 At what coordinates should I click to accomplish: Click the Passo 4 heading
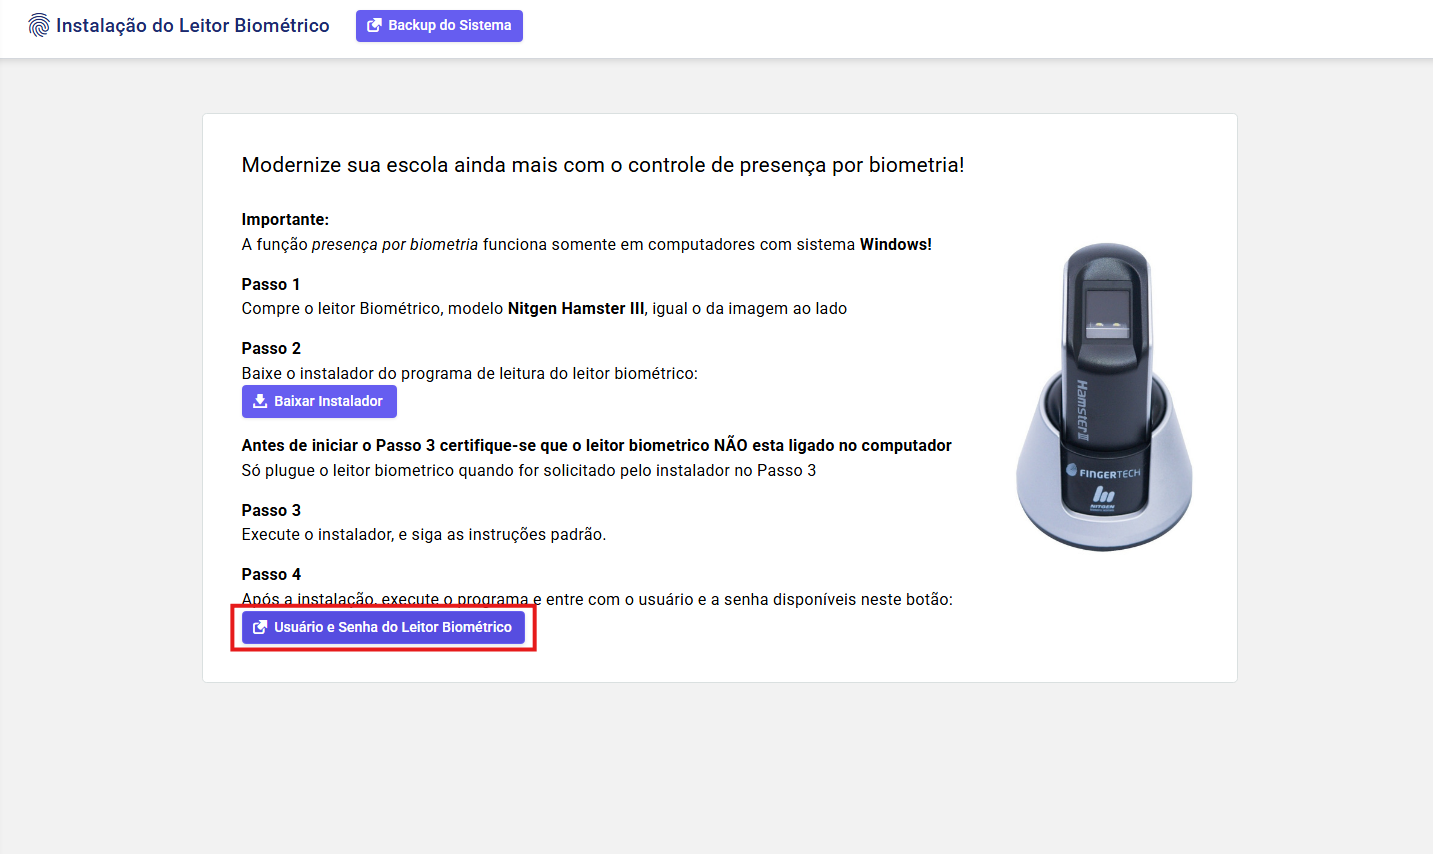tap(271, 575)
